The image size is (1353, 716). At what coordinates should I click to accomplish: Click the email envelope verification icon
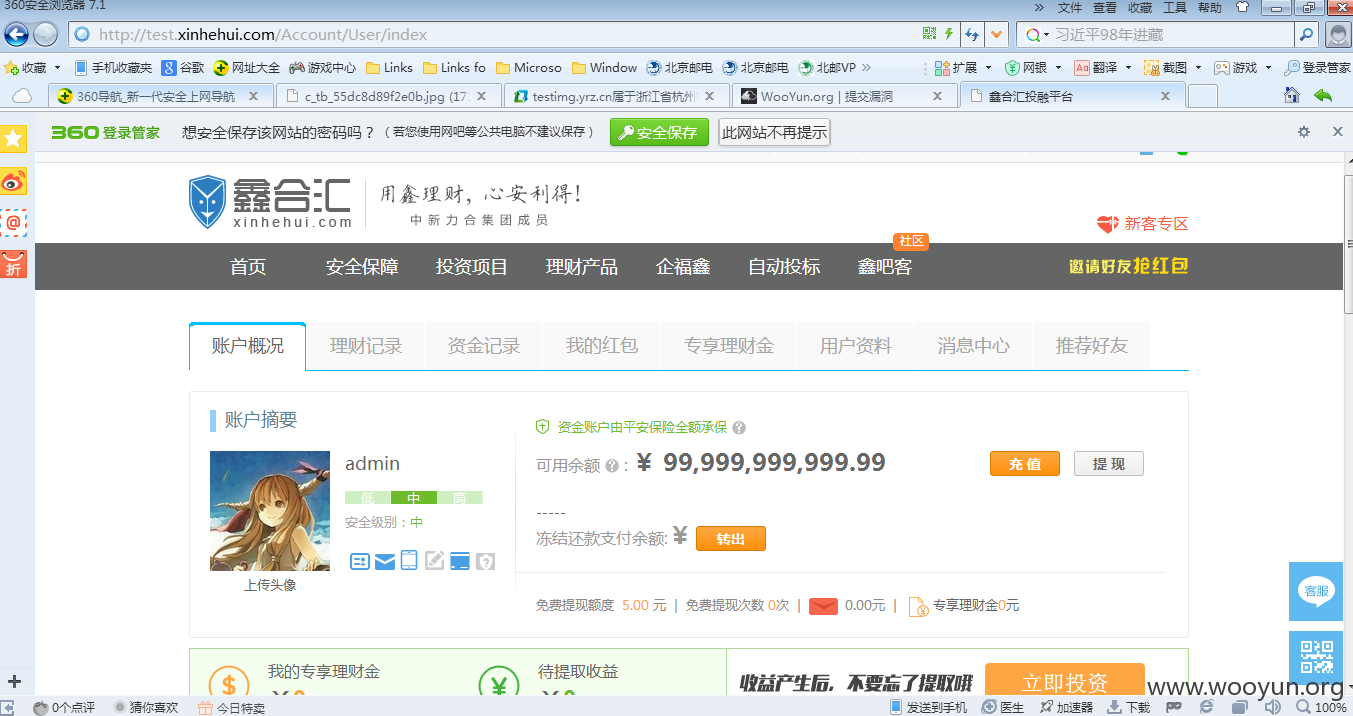pos(385,561)
